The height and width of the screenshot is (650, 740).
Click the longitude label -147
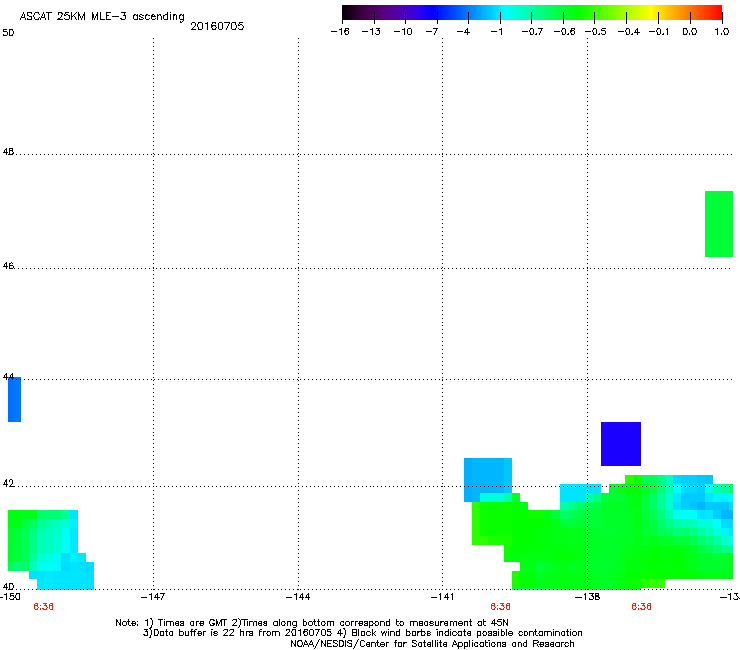153,597
